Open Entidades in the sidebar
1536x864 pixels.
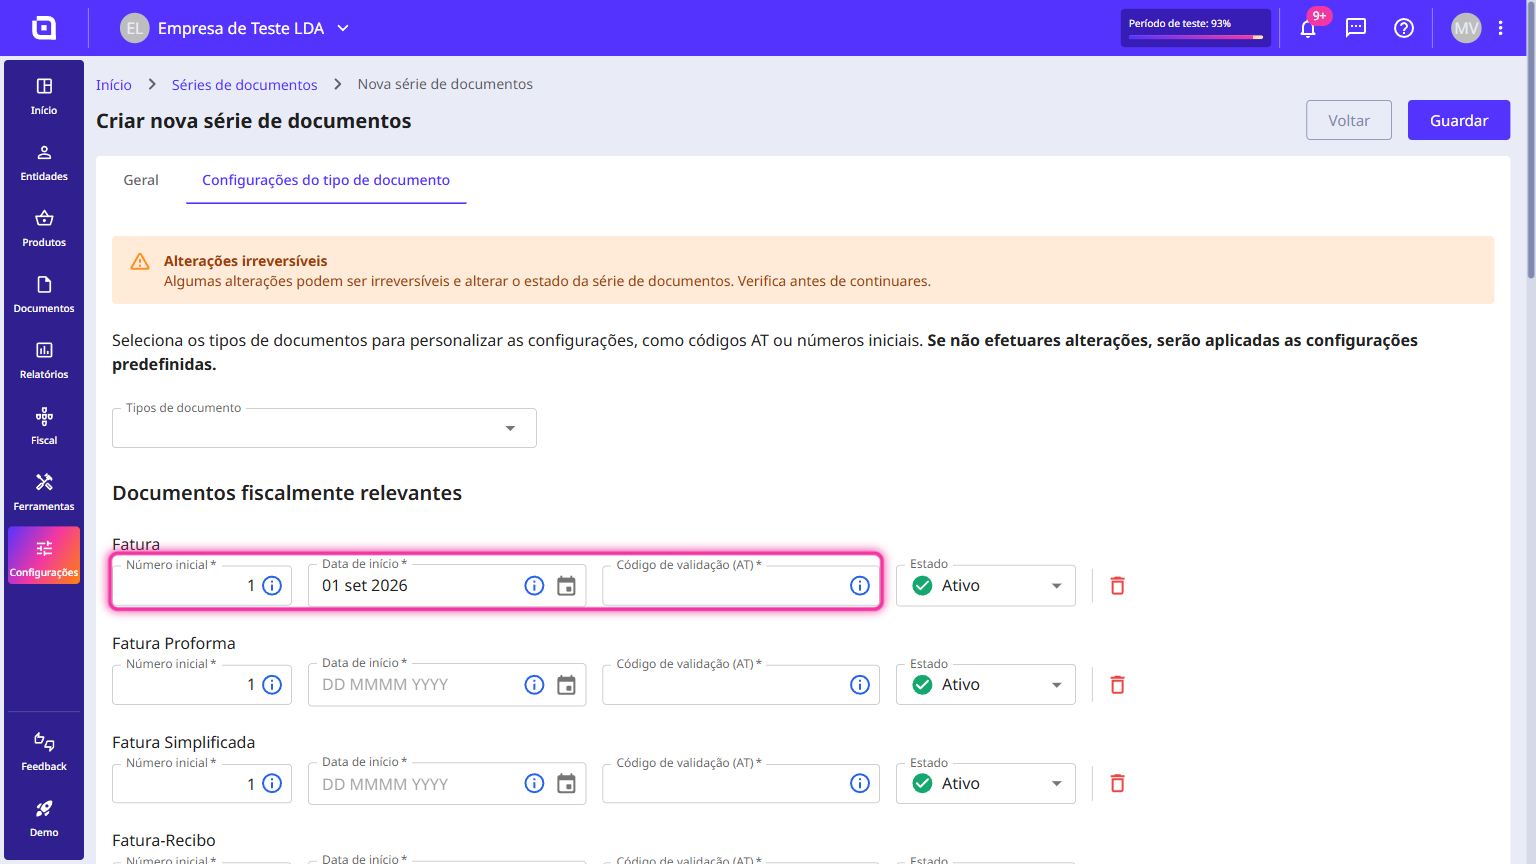(44, 162)
